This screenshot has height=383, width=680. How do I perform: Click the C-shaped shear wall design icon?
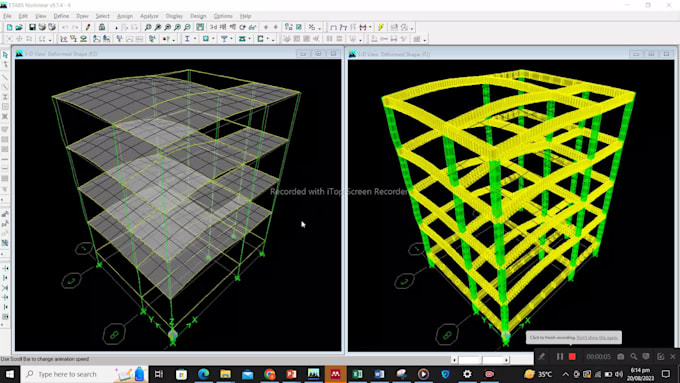coord(261,39)
